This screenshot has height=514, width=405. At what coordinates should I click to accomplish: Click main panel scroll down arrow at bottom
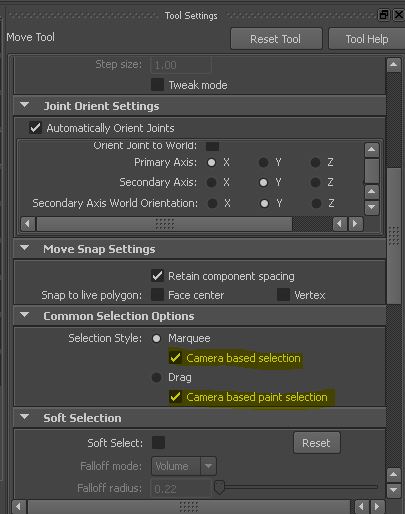point(394,490)
